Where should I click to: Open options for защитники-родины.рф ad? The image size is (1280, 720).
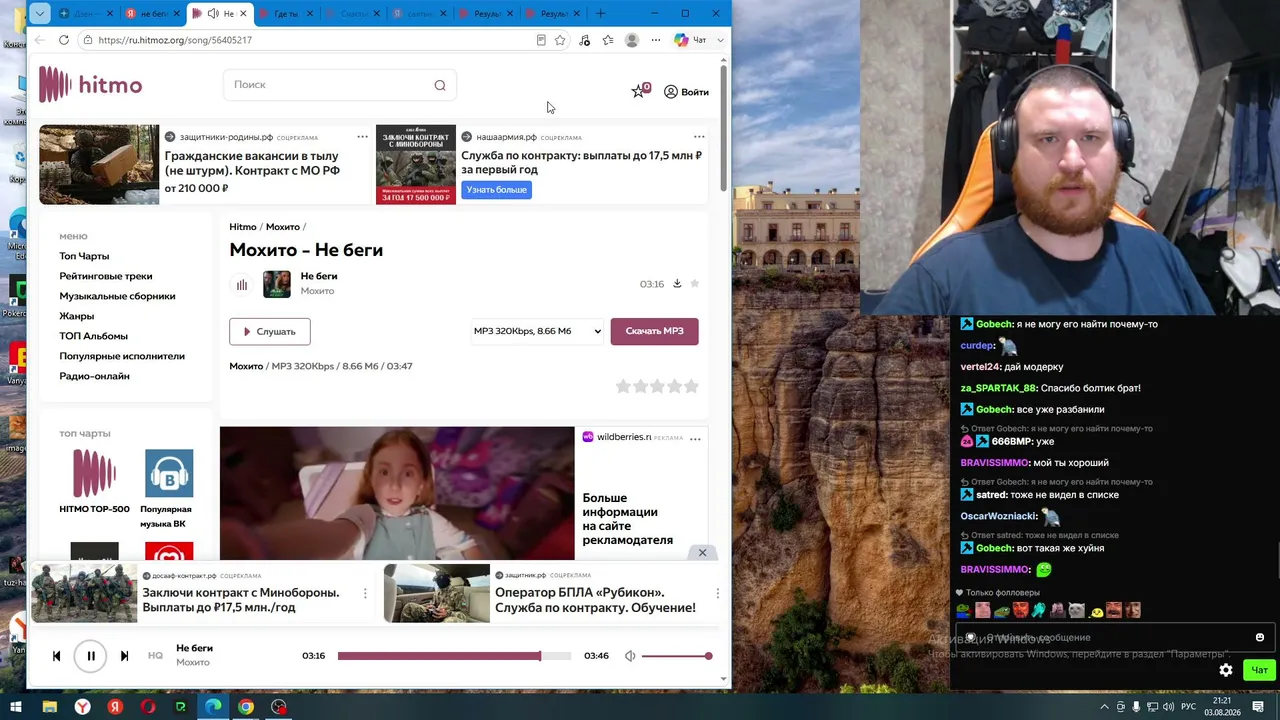click(x=363, y=137)
